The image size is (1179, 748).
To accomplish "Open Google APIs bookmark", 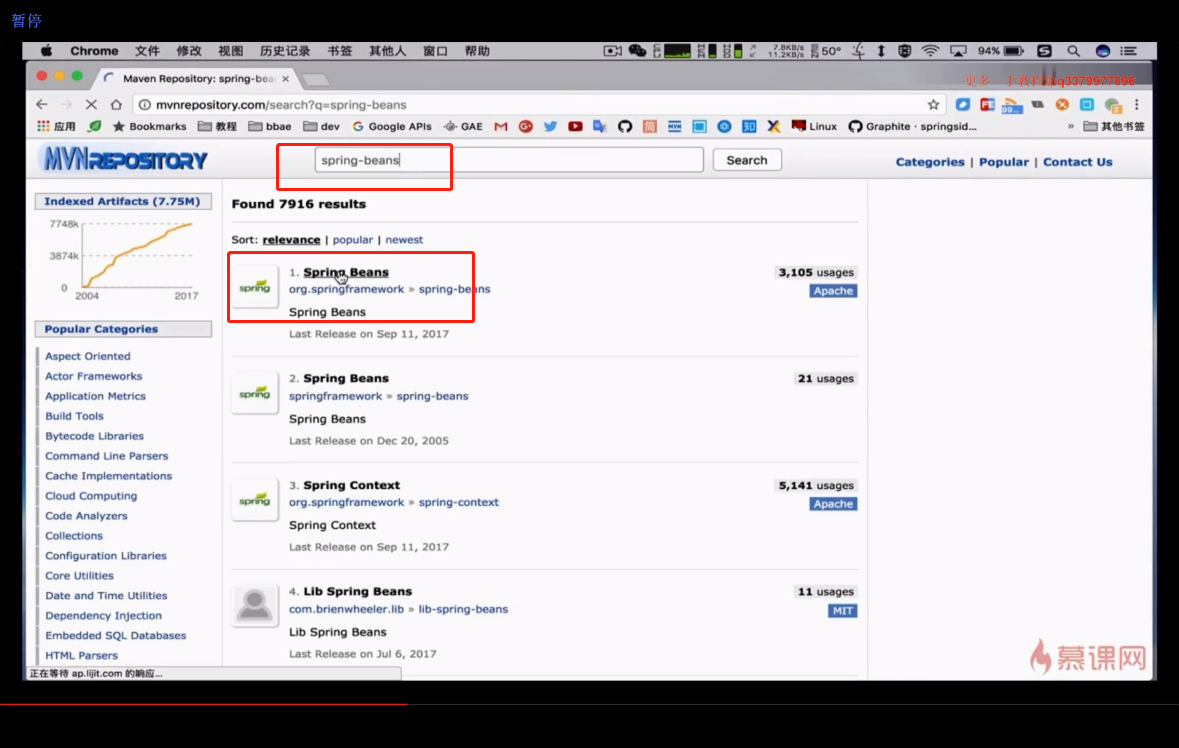I will [x=392, y=126].
